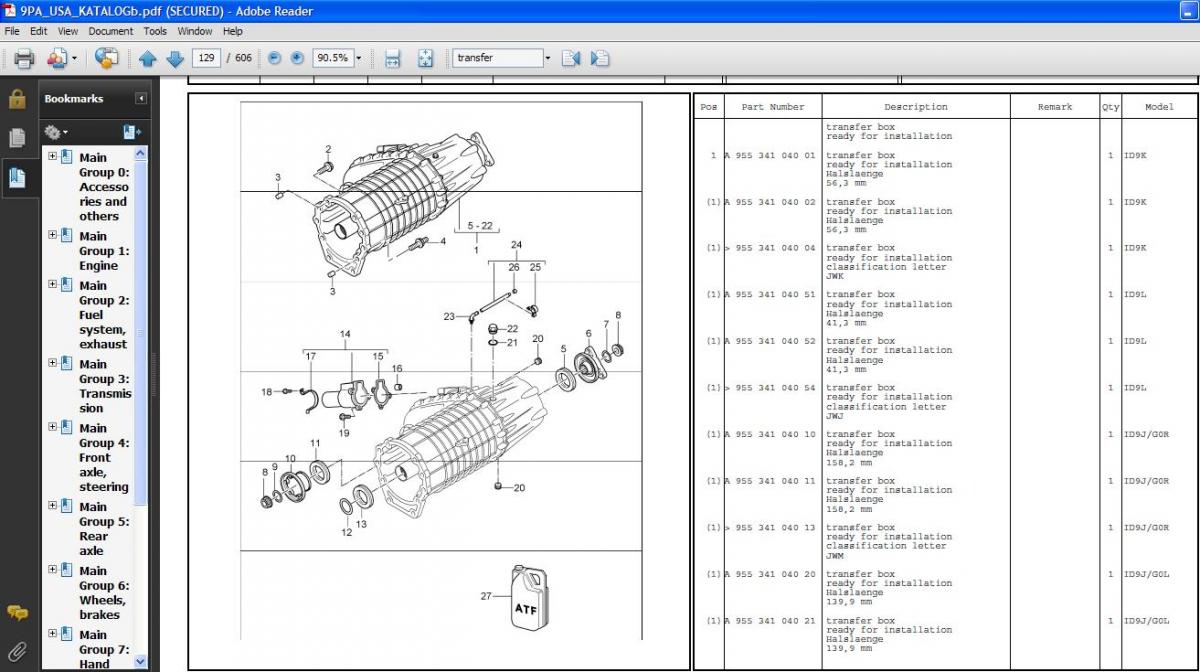Click the zoom in plus button
Viewport: 1200px width, 672px height.
(297, 58)
